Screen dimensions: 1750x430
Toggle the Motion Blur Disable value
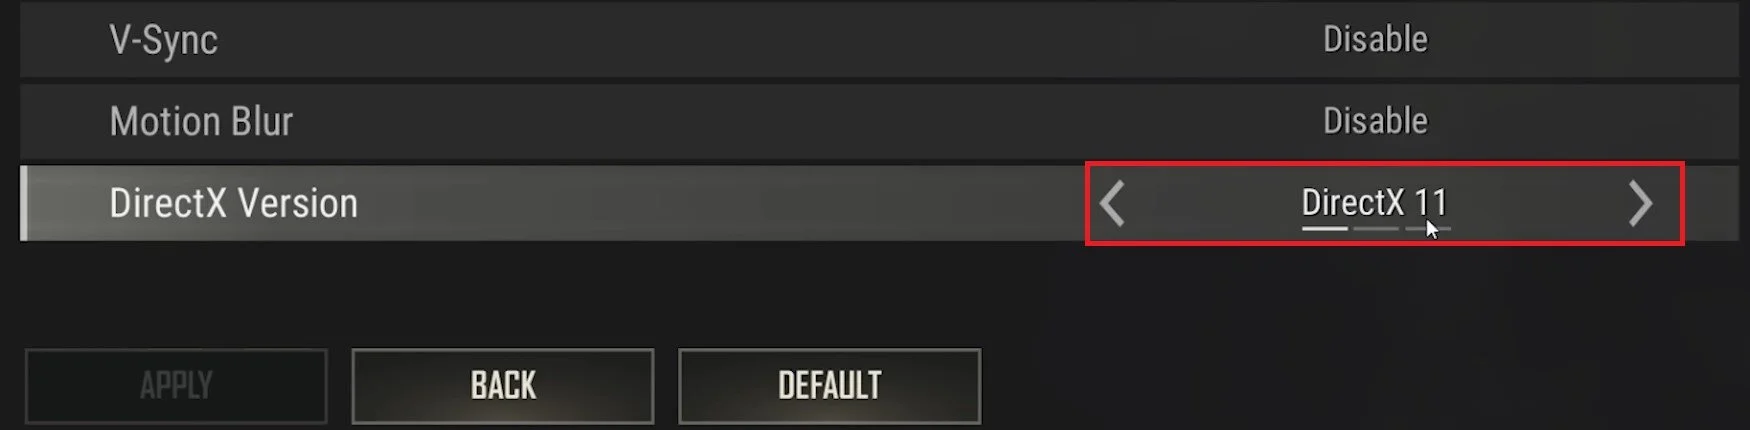click(1375, 121)
